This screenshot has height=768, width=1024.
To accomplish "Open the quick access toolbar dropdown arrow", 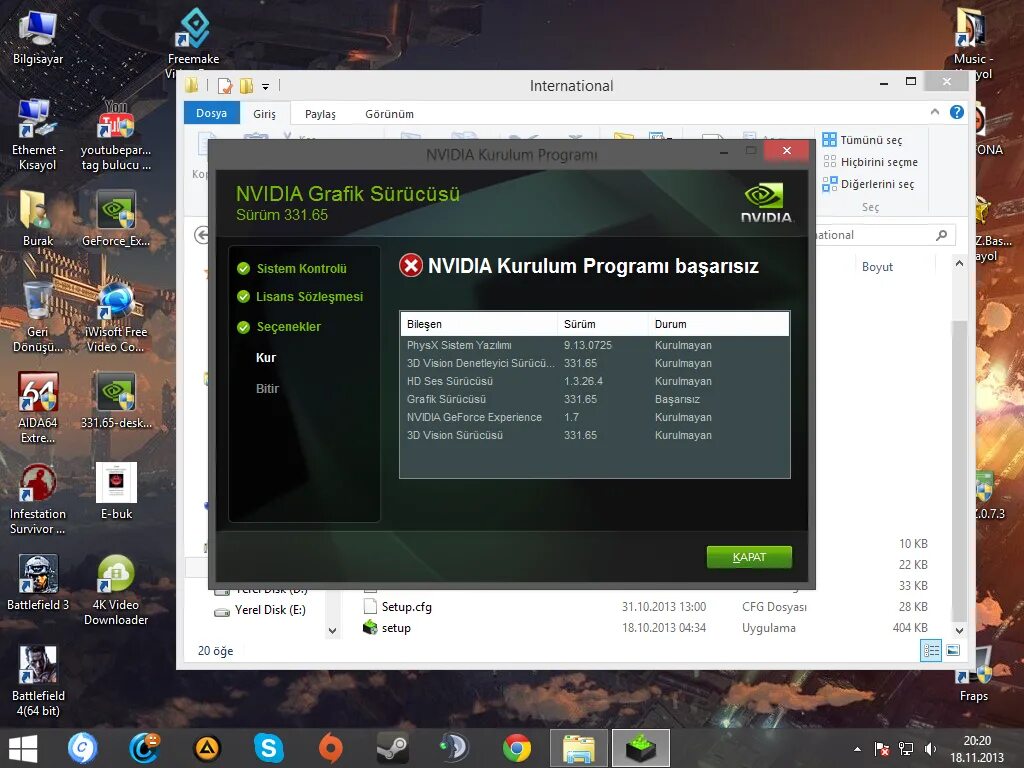I will 265,86.
